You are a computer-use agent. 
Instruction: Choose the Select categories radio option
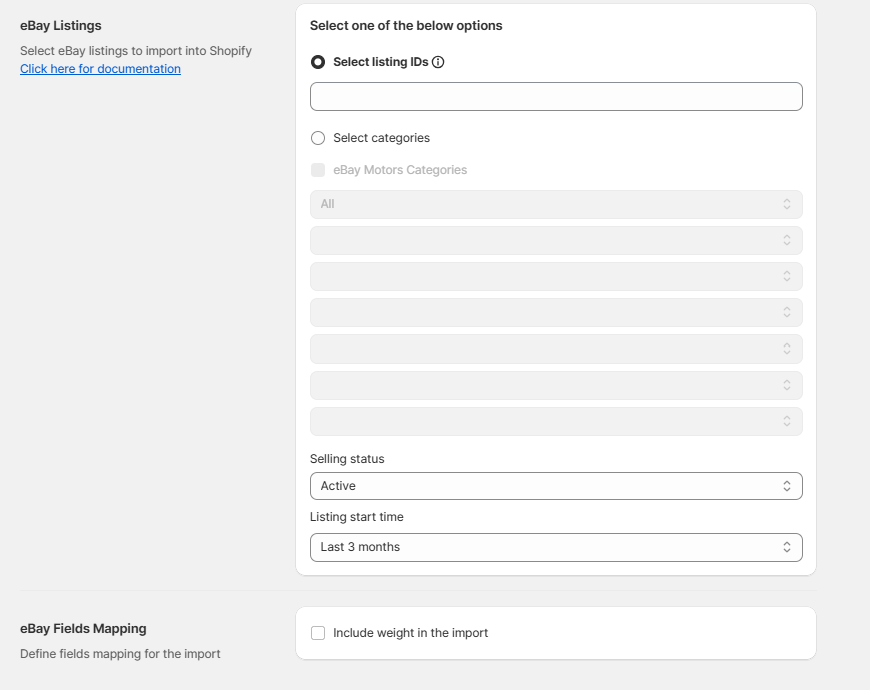coord(318,138)
